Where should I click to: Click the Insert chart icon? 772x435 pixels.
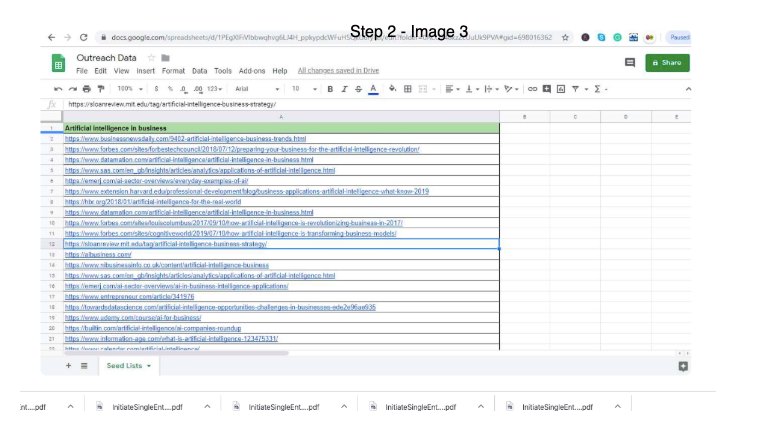pyautogui.click(x=561, y=89)
